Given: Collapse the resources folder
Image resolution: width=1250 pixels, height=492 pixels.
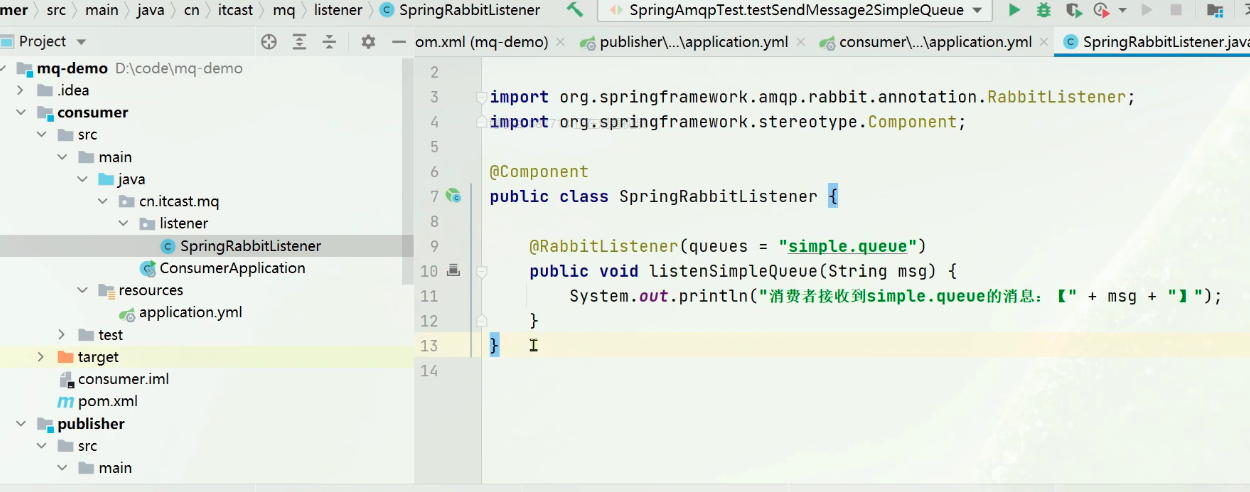Looking at the screenshot, I should (82, 290).
